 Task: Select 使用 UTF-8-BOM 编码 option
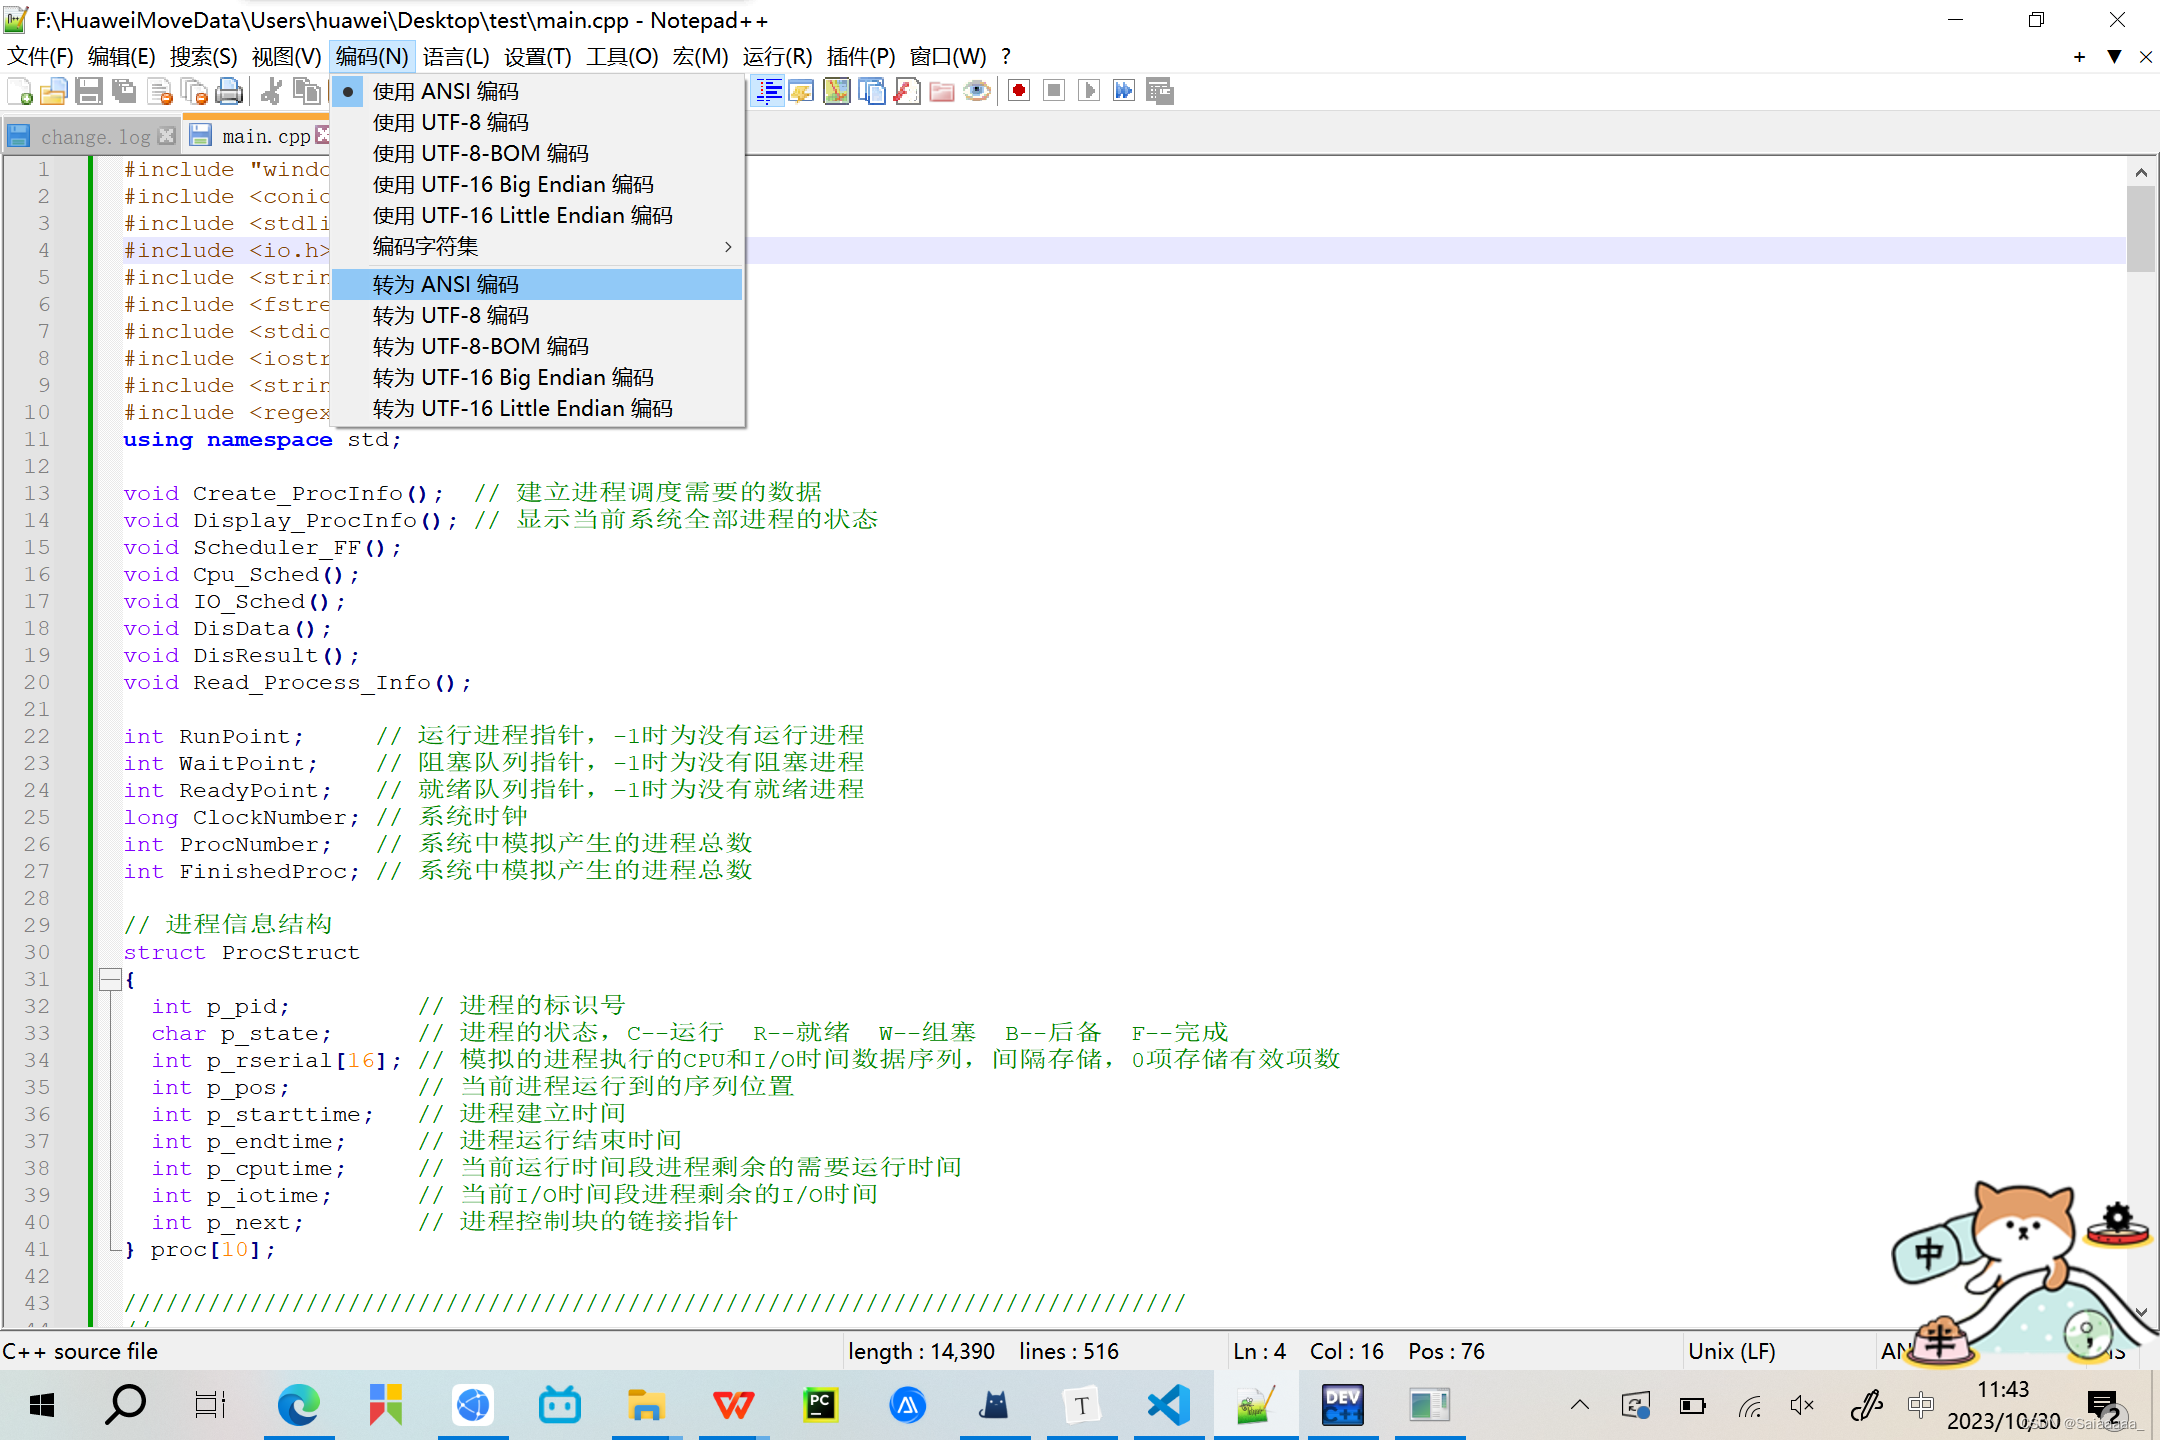click(x=480, y=154)
